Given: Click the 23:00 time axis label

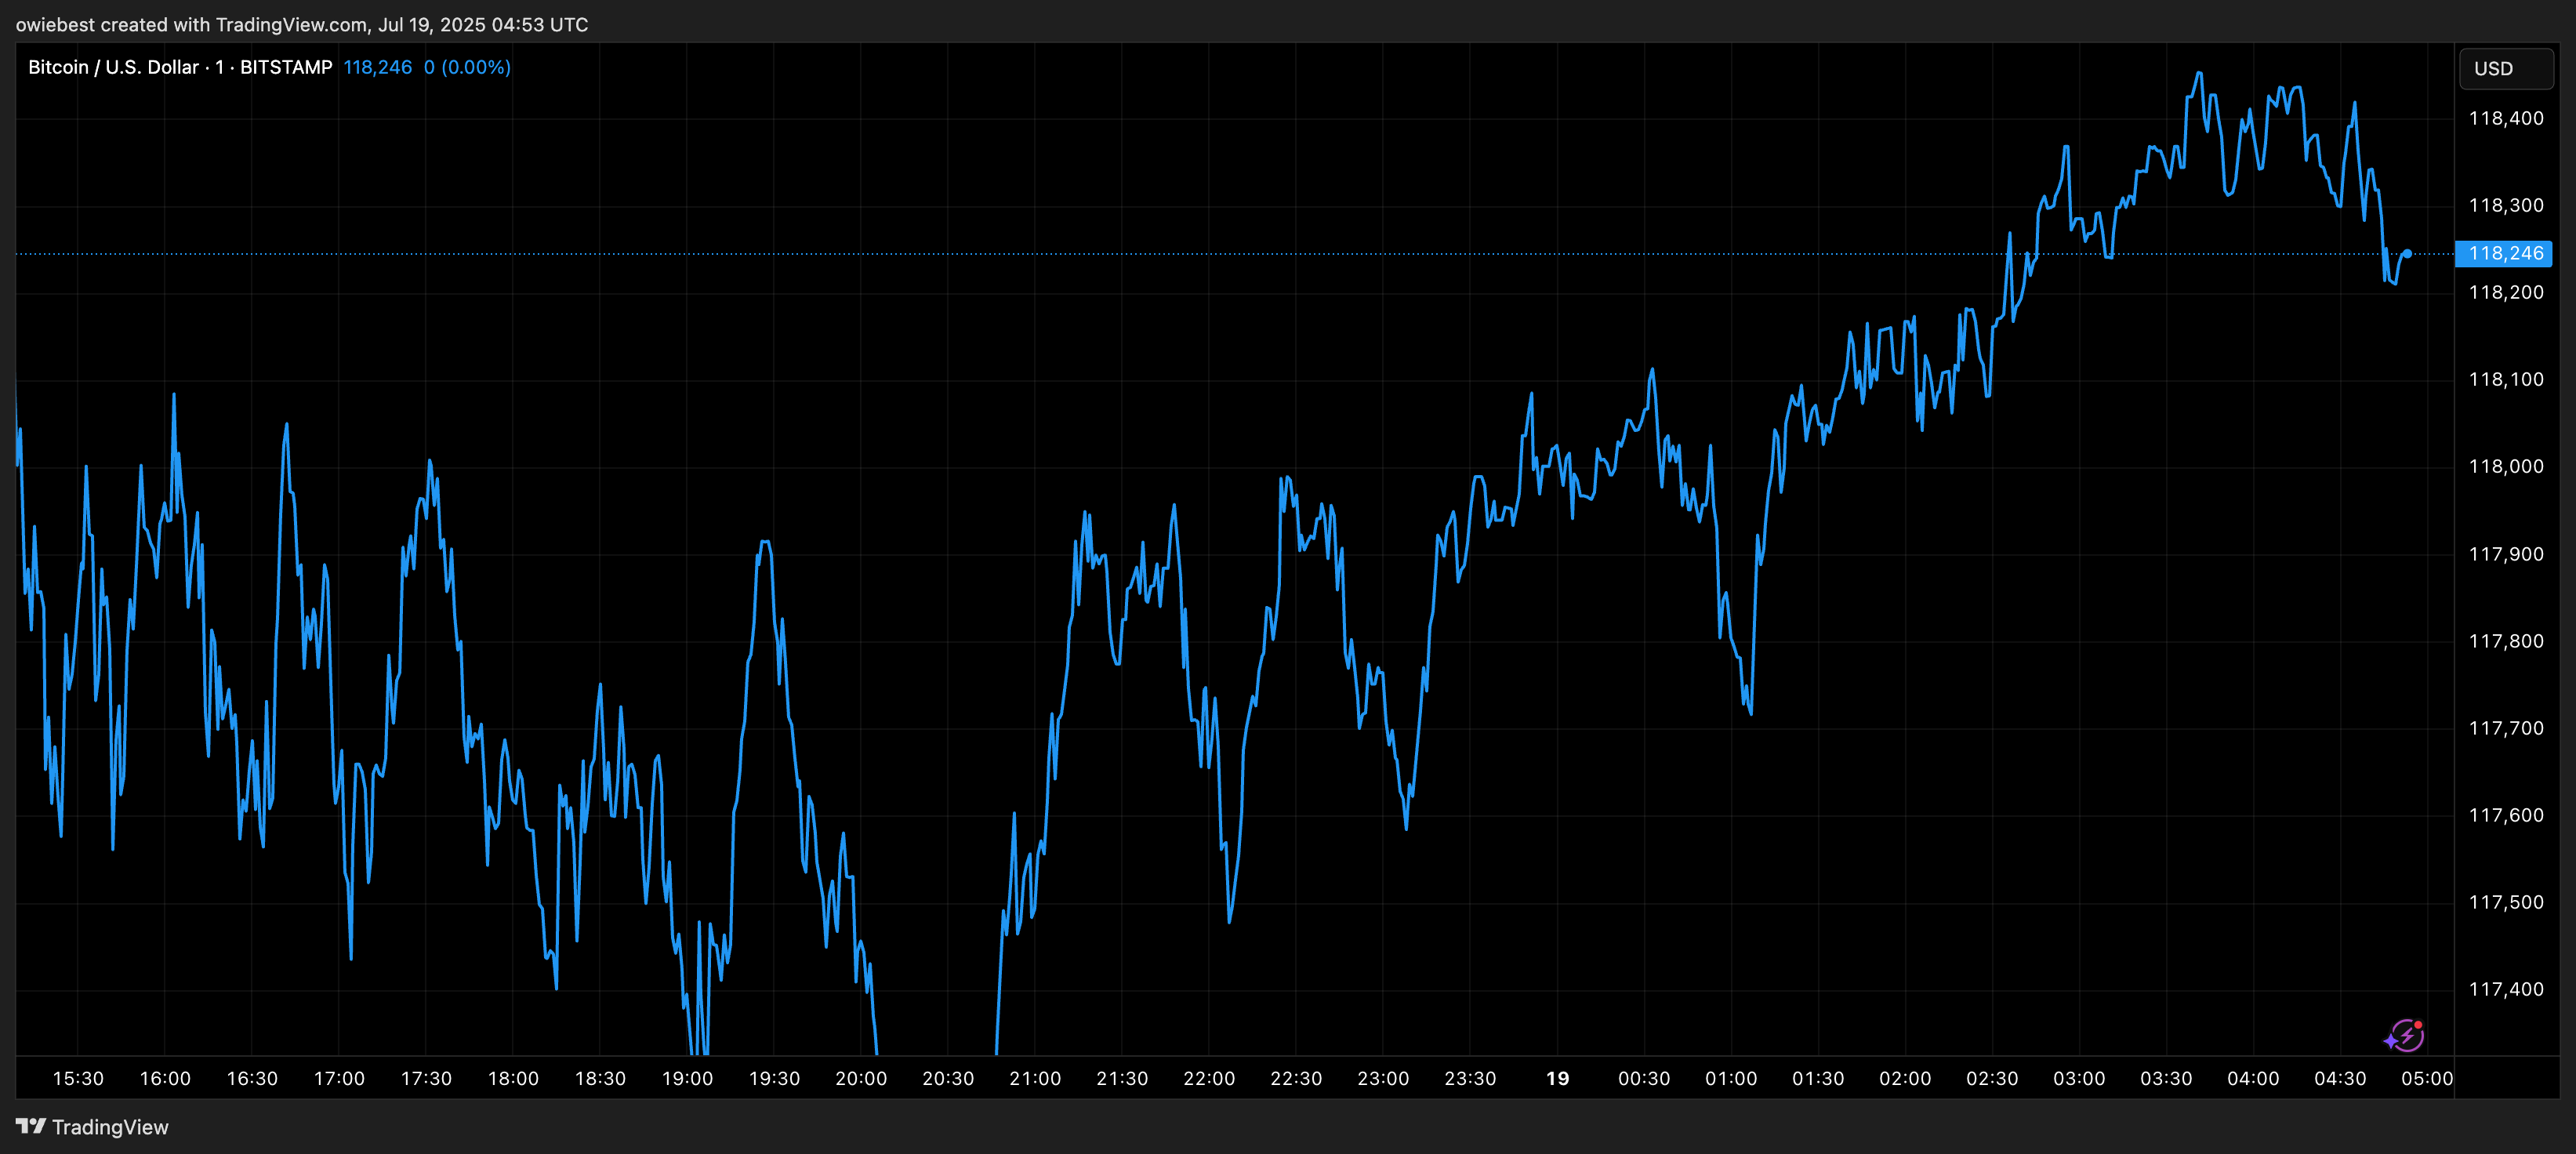Looking at the screenshot, I should coord(1383,1079).
